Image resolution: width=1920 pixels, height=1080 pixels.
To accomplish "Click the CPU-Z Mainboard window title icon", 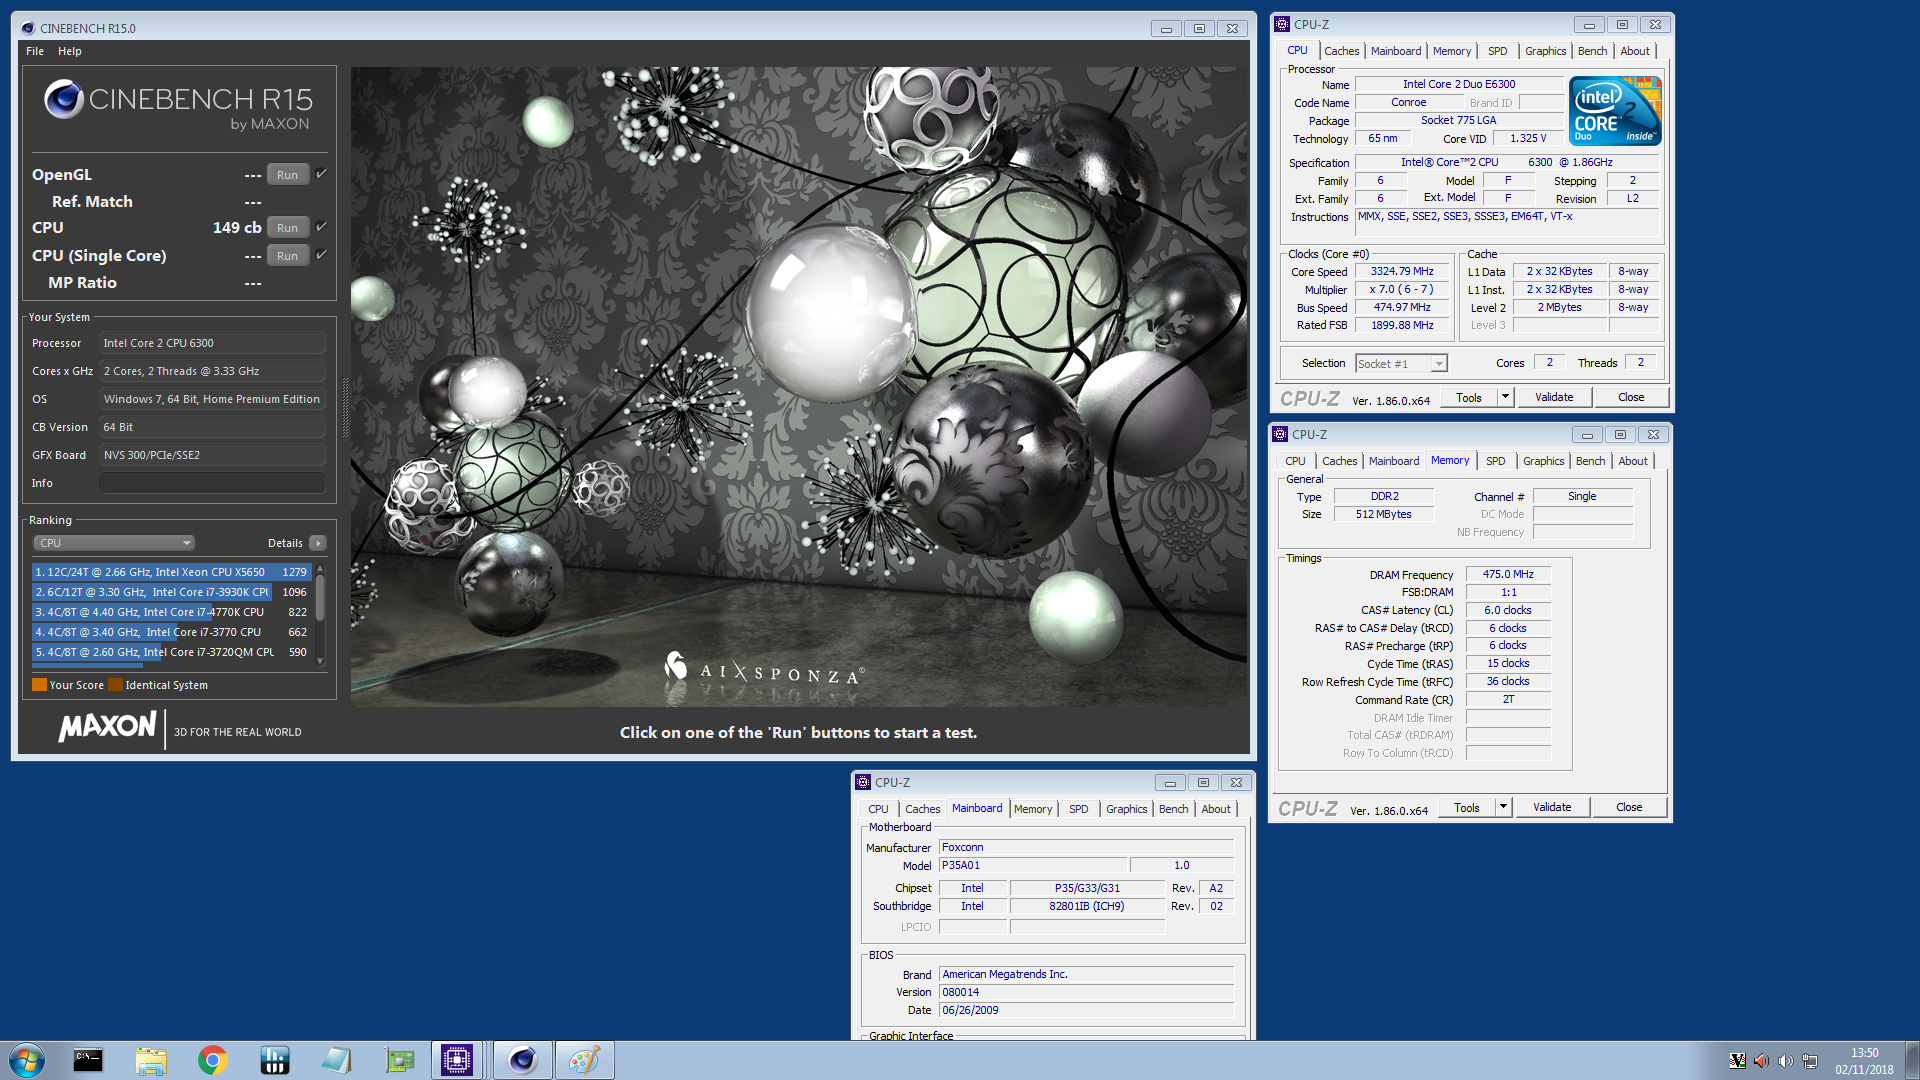I will coord(863,782).
